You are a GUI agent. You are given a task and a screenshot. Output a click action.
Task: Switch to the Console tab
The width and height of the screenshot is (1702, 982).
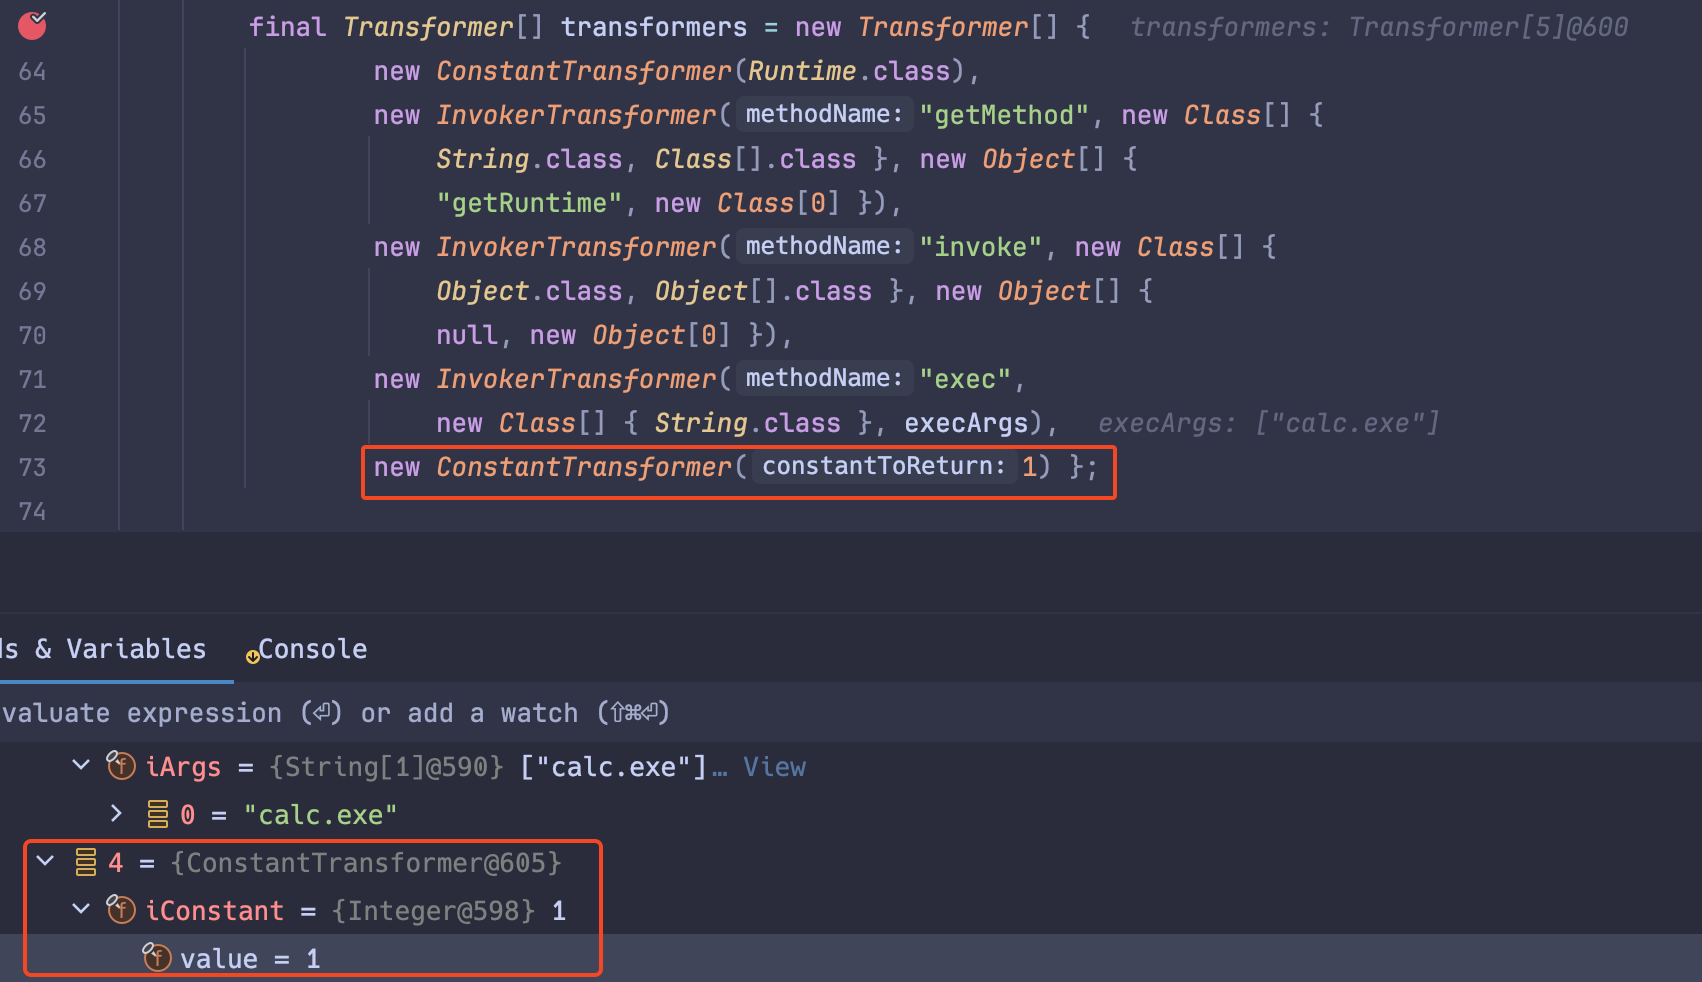pos(312,649)
